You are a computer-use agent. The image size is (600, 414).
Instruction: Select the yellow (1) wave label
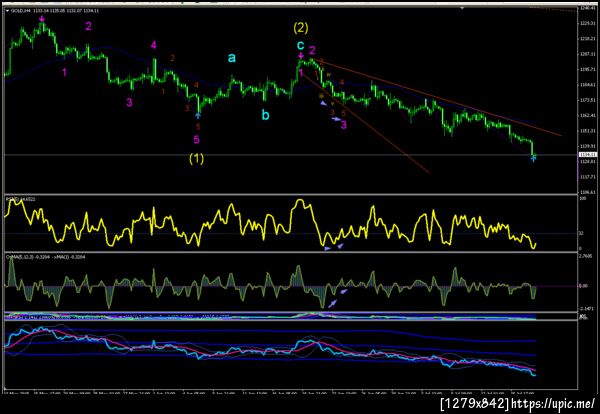pos(196,158)
